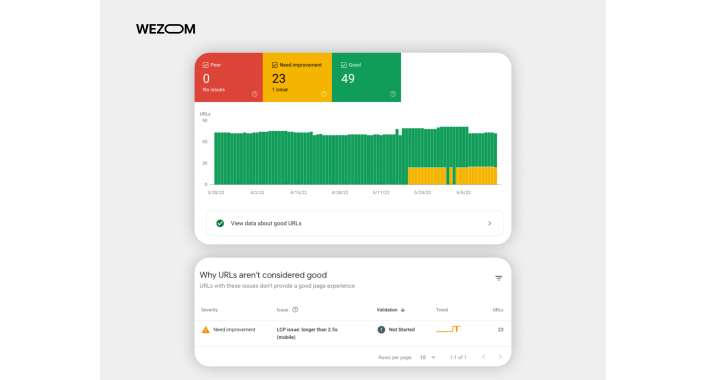Click the Good green summary card

point(366,78)
